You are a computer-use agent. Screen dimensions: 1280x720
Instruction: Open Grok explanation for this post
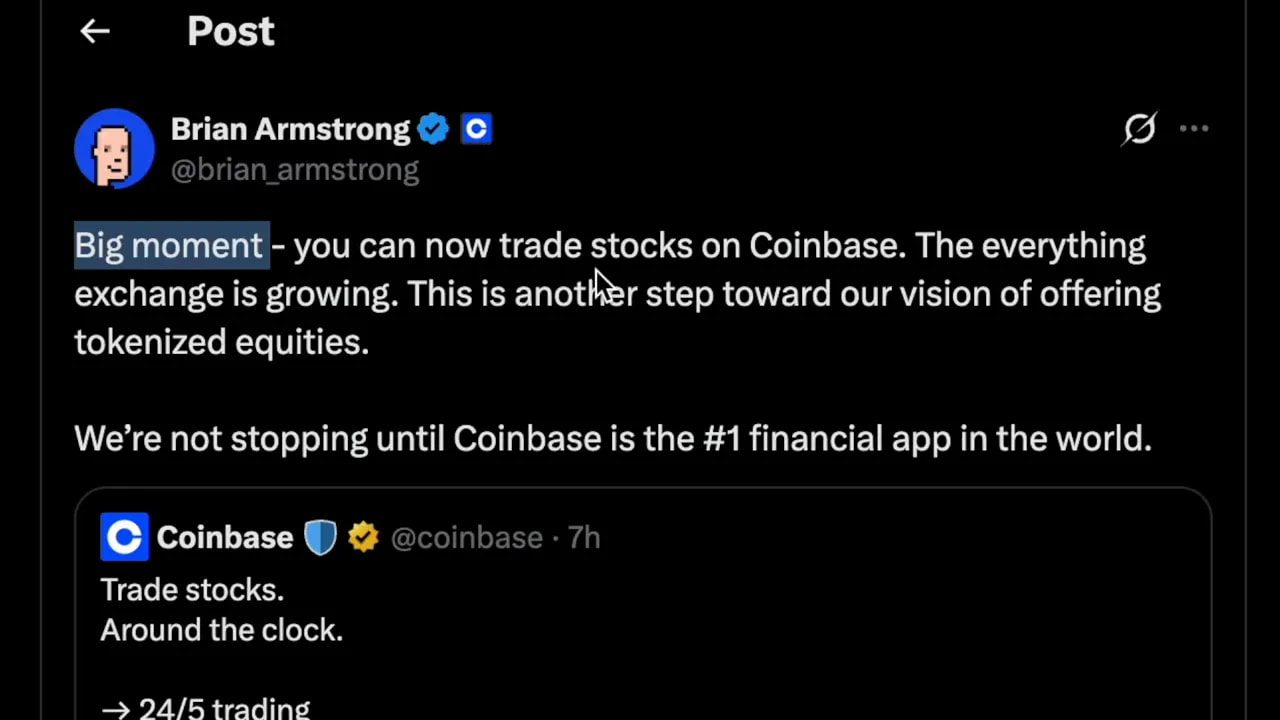(x=1140, y=128)
